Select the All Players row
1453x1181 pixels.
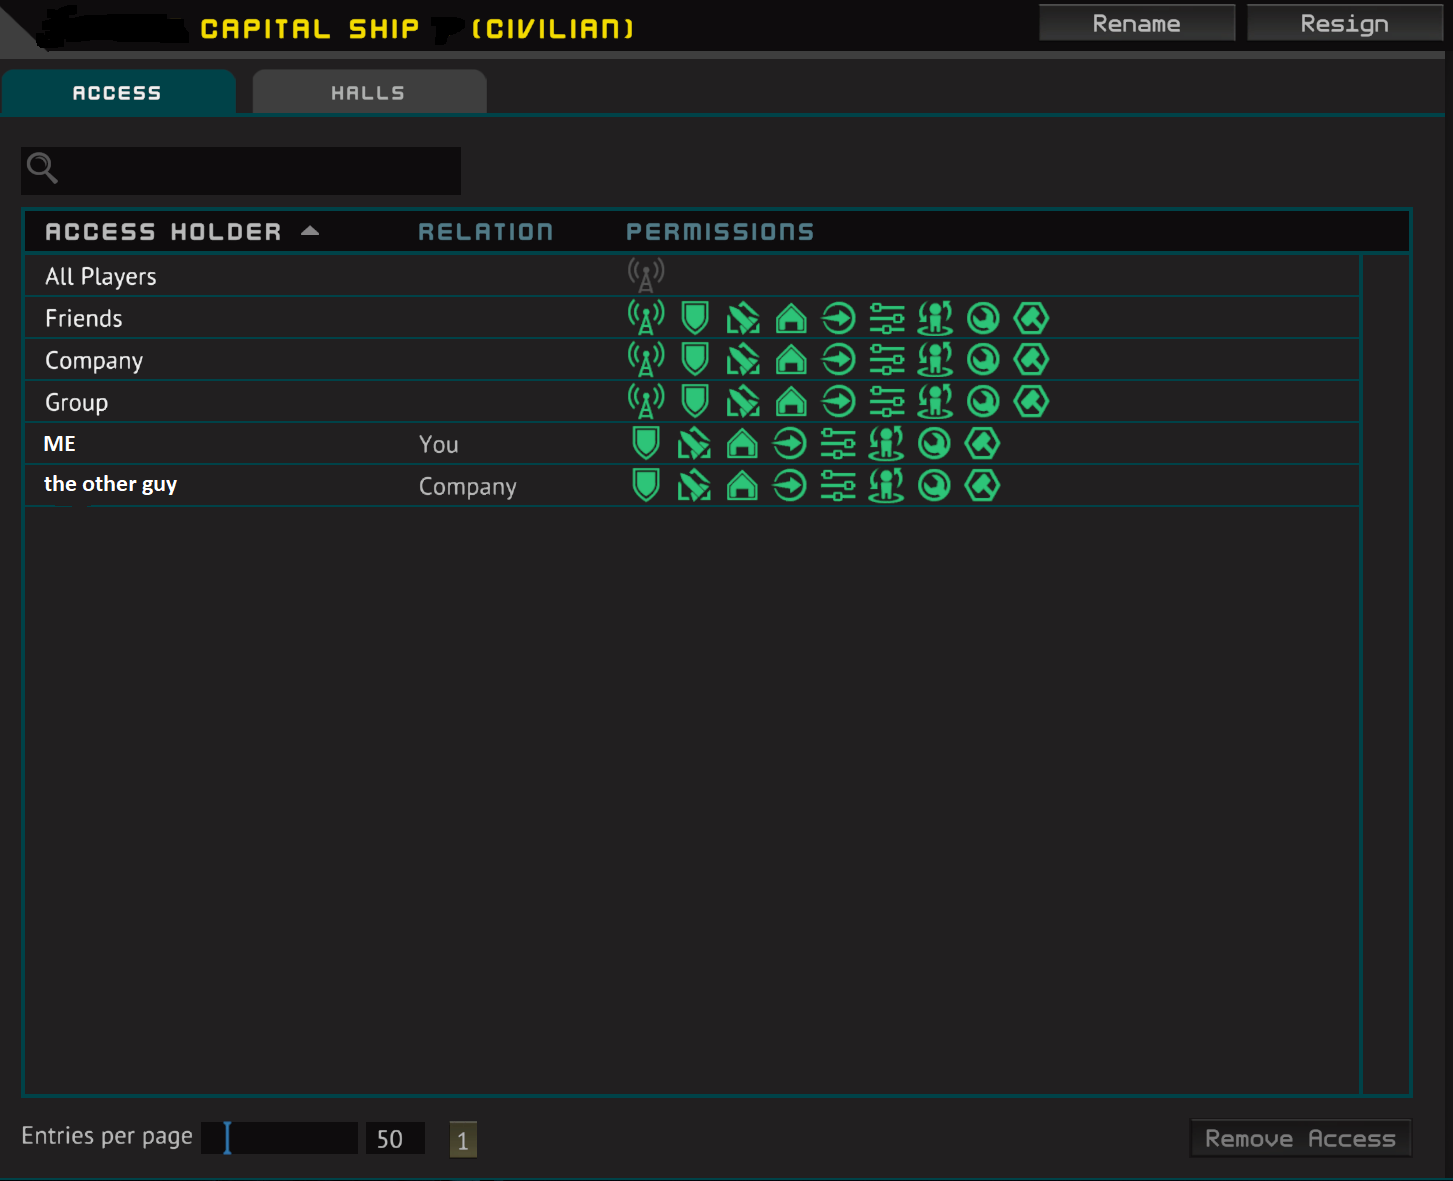click(x=692, y=276)
